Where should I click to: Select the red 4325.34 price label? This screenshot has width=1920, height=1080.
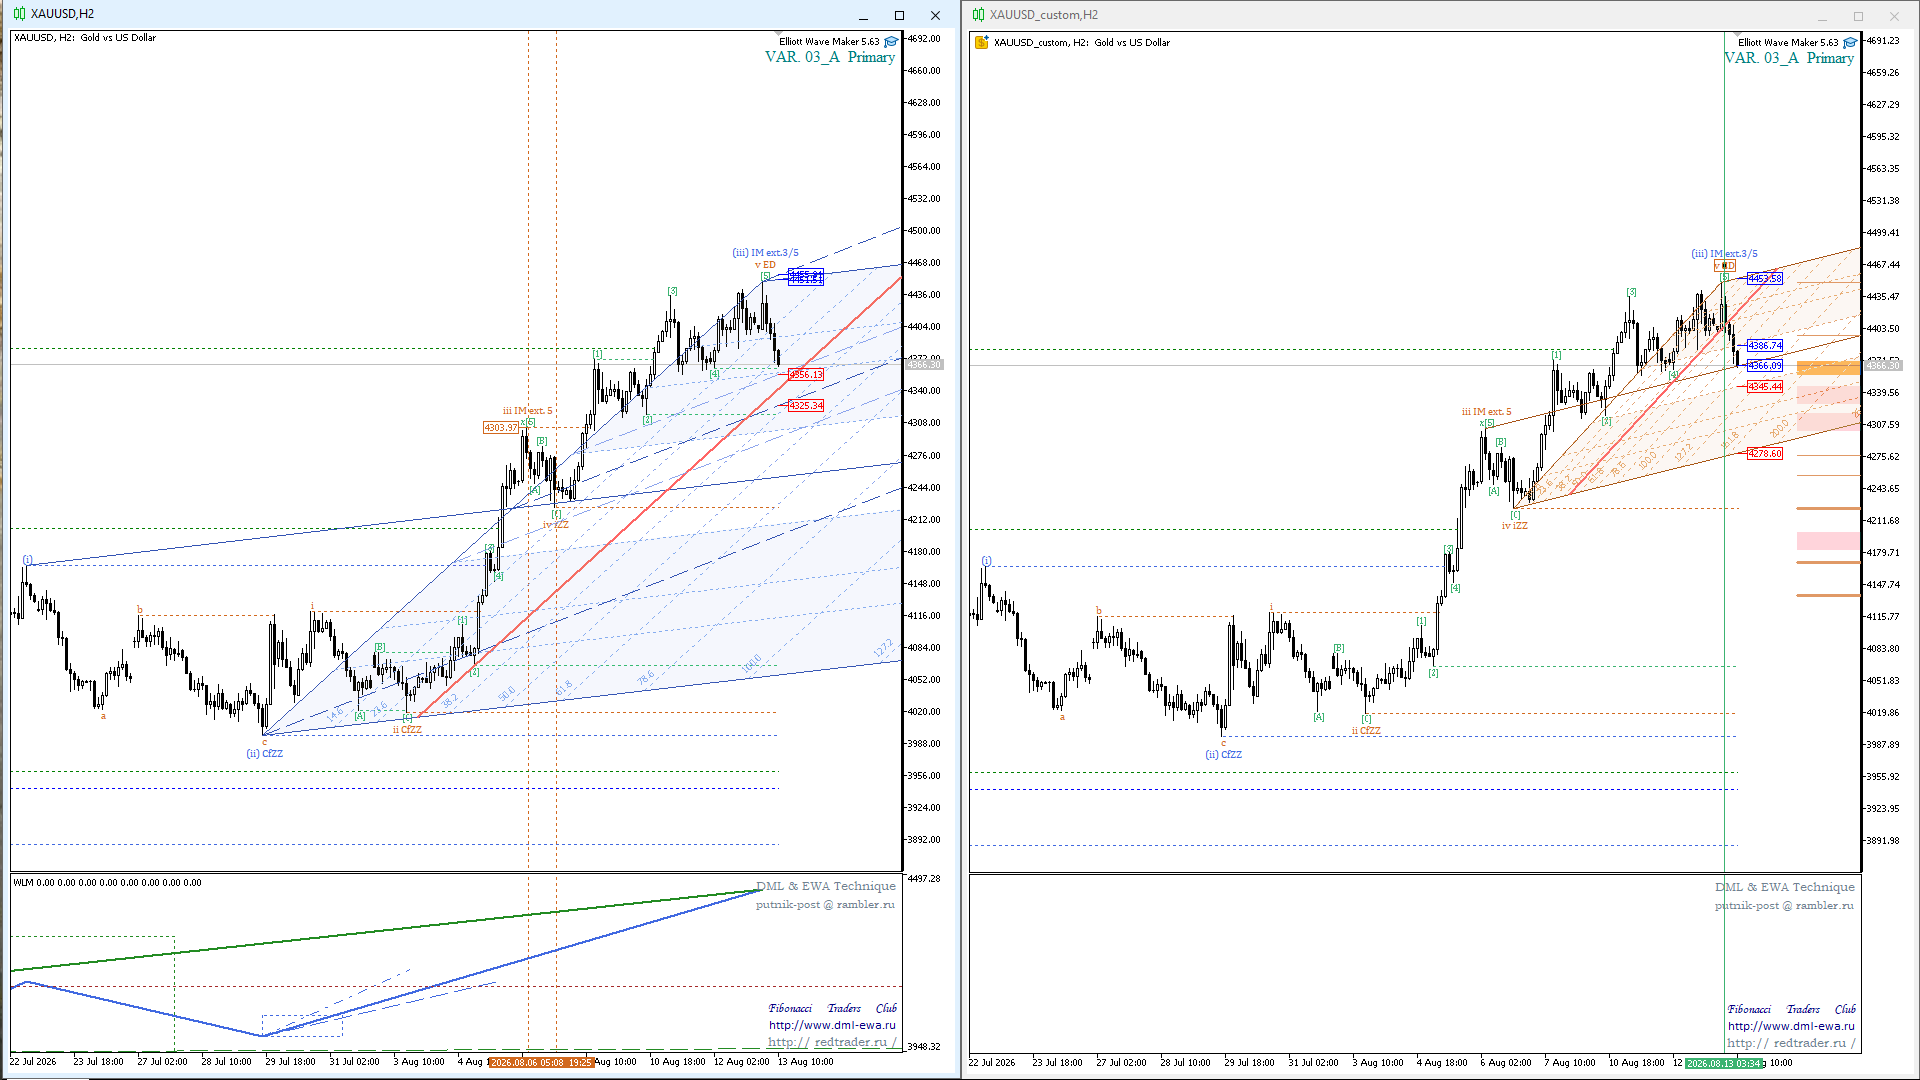[x=806, y=406]
